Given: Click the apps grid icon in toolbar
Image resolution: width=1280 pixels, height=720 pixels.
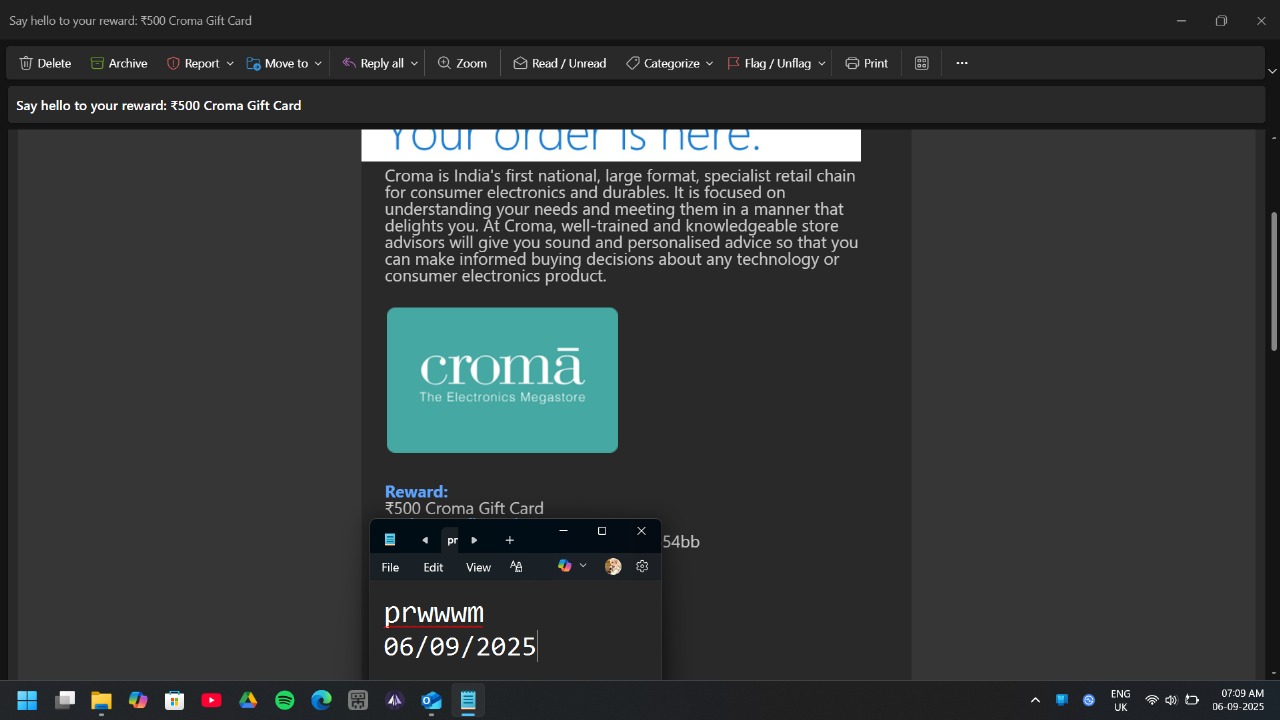Looking at the screenshot, I should click(x=922, y=63).
